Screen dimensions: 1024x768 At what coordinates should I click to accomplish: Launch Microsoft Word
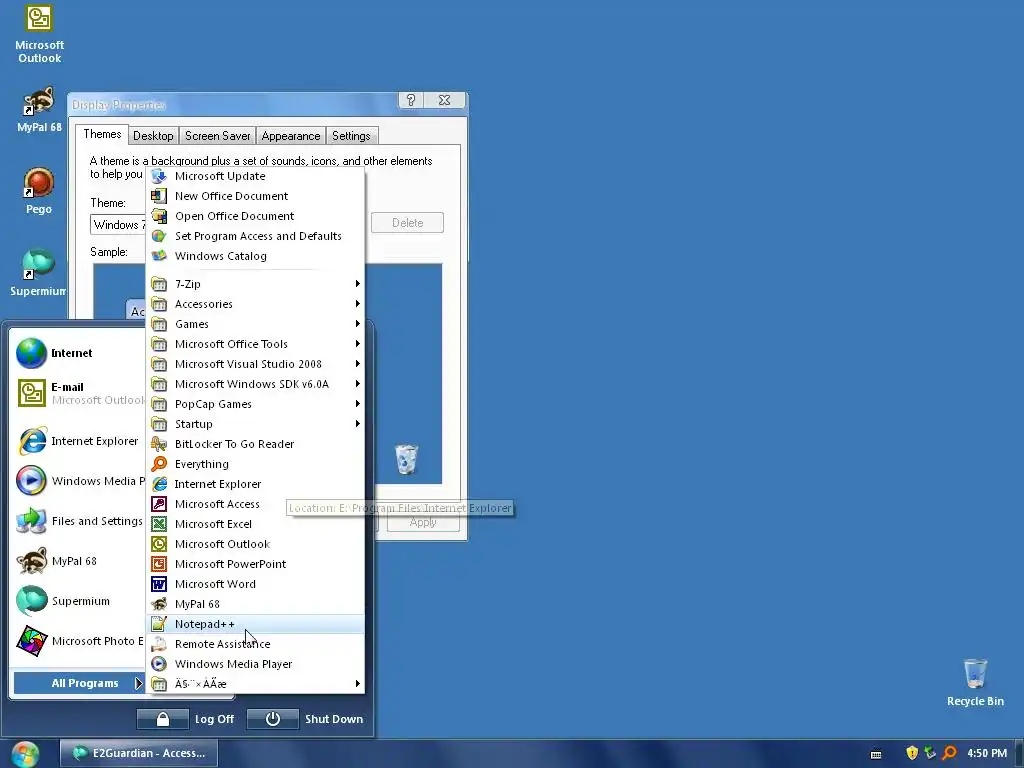[x=255, y=584]
